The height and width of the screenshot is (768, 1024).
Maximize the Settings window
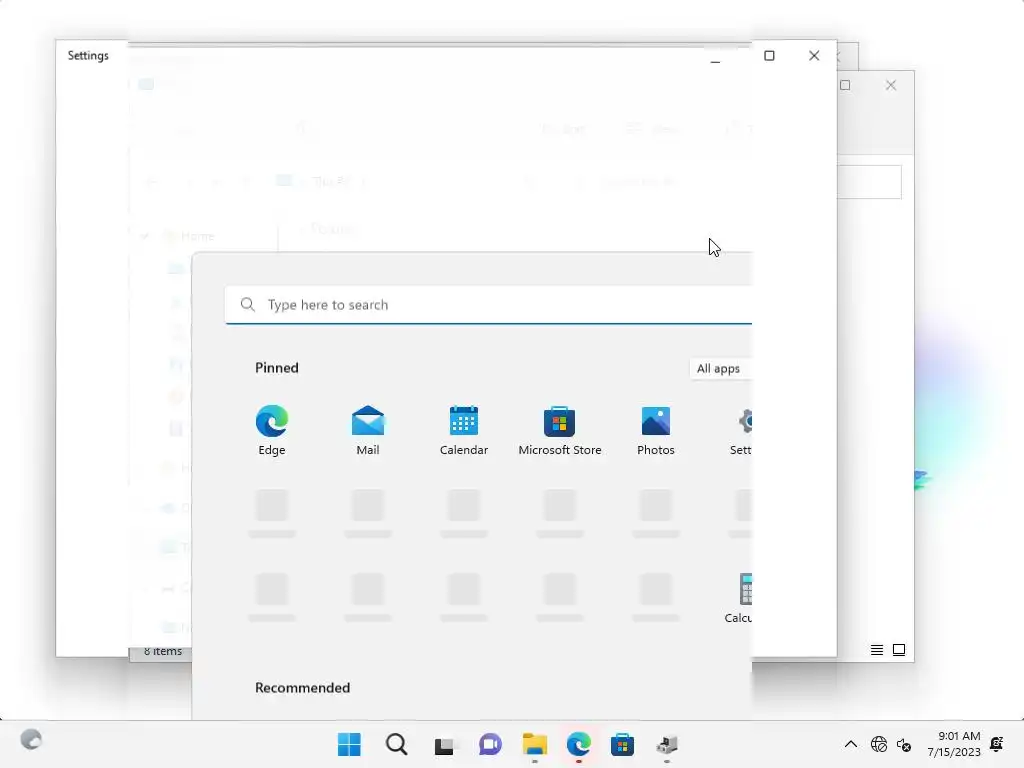[769, 56]
